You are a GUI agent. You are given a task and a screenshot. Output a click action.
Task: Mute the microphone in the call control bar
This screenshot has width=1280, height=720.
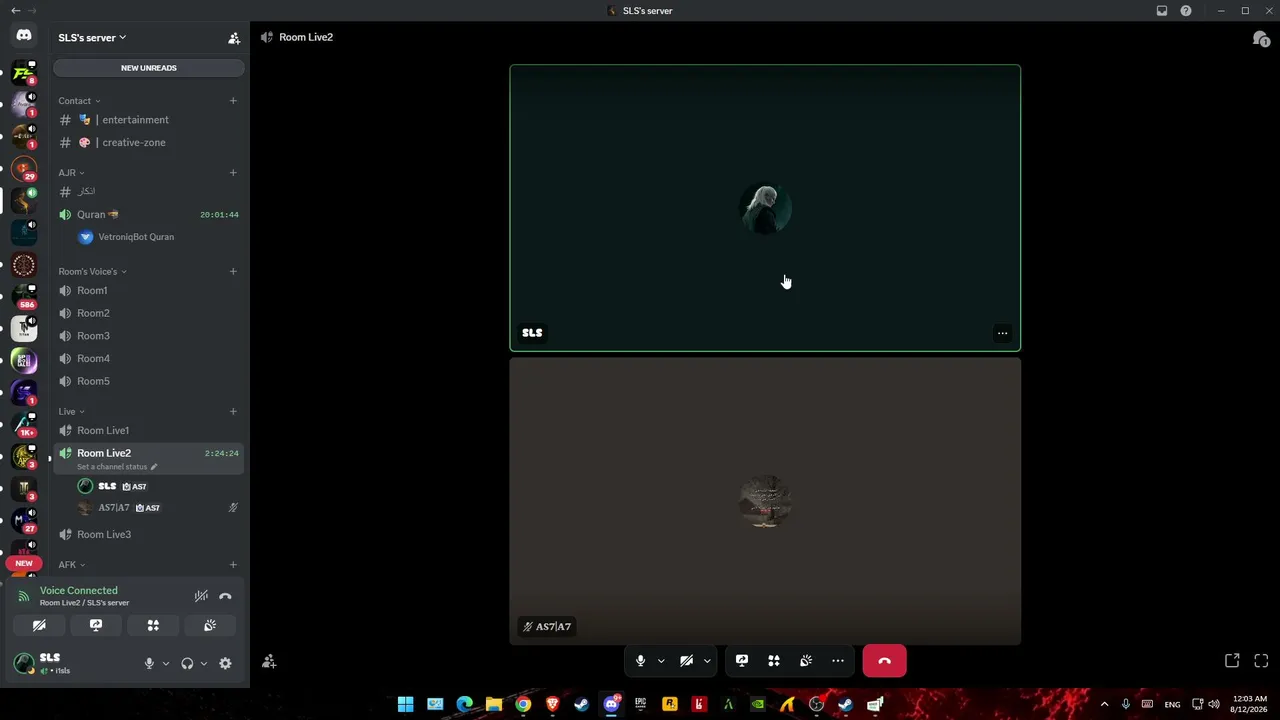[640, 661]
